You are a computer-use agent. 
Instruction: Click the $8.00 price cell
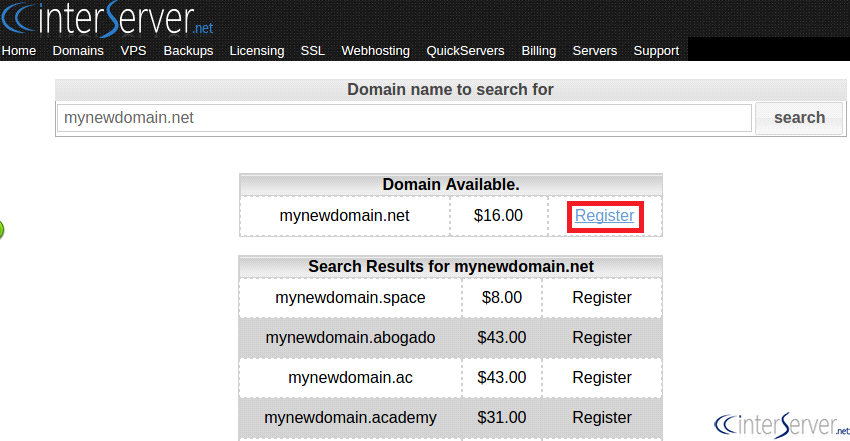click(x=501, y=297)
